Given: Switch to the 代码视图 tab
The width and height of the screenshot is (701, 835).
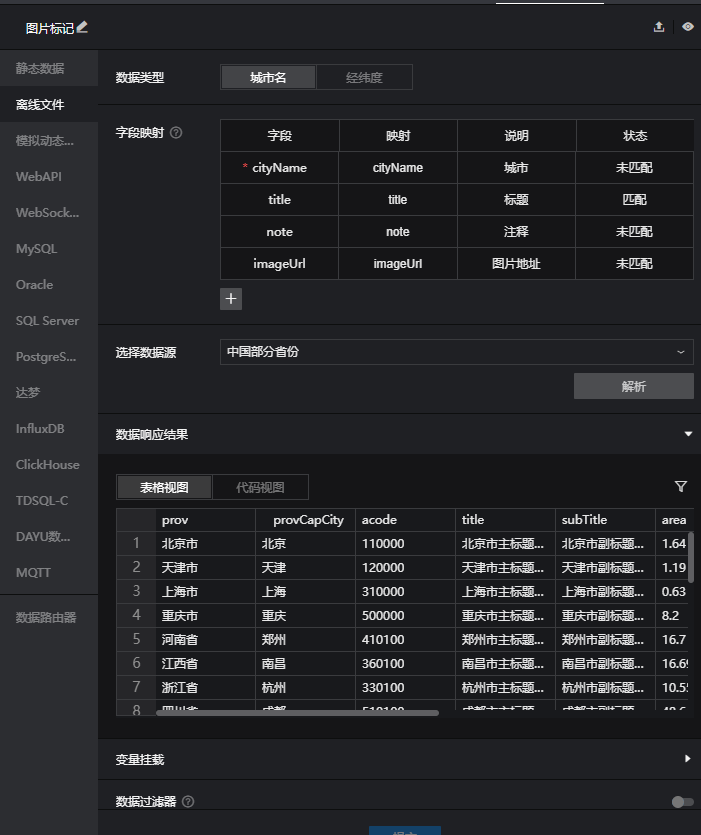Looking at the screenshot, I should [x=260, y=487].
